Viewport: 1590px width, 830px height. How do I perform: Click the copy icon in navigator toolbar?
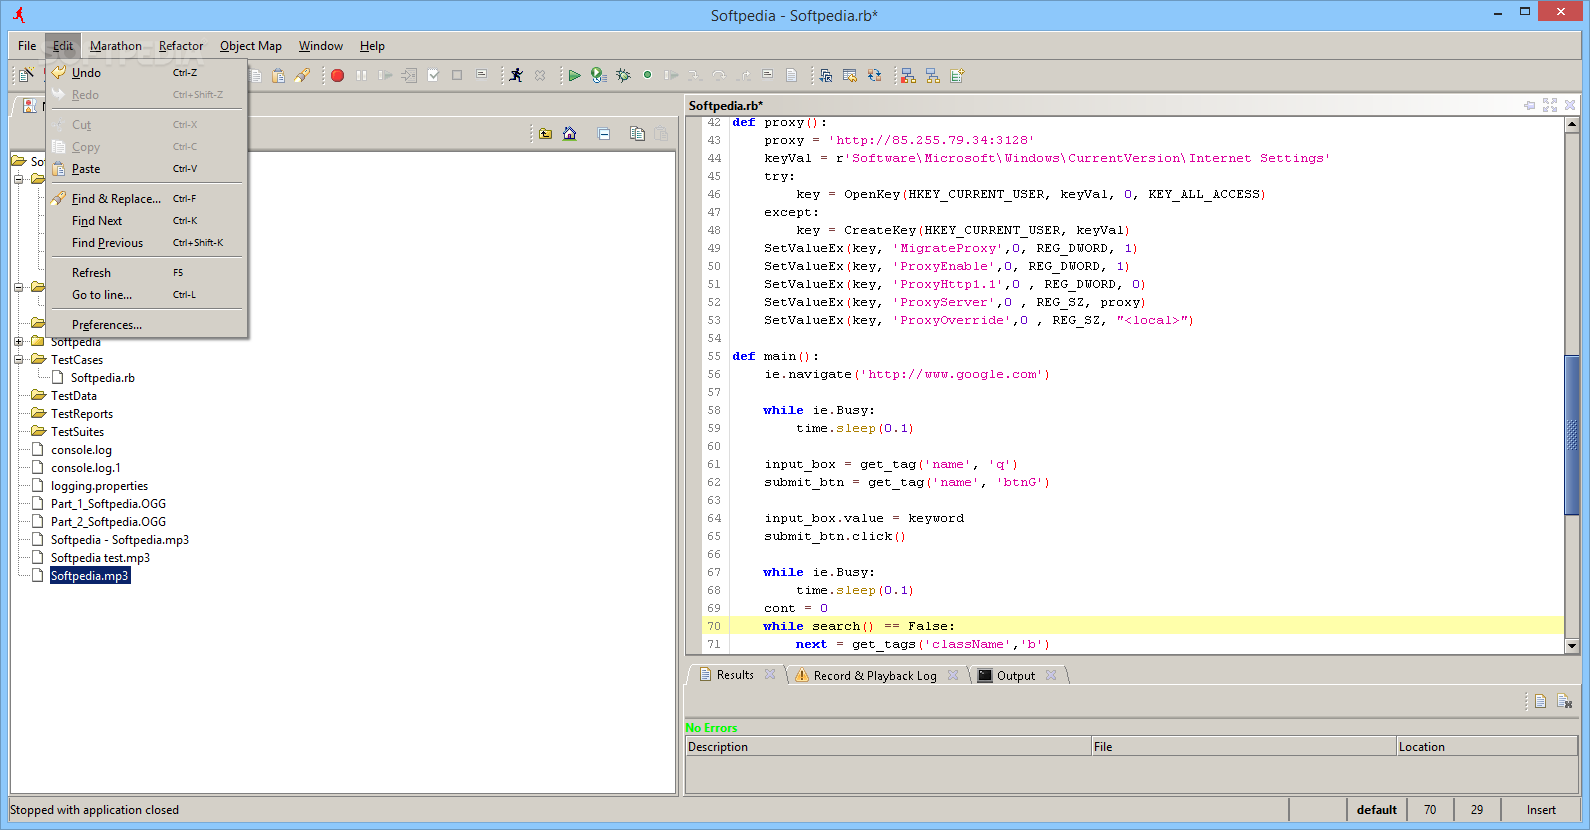coord(637,134)
